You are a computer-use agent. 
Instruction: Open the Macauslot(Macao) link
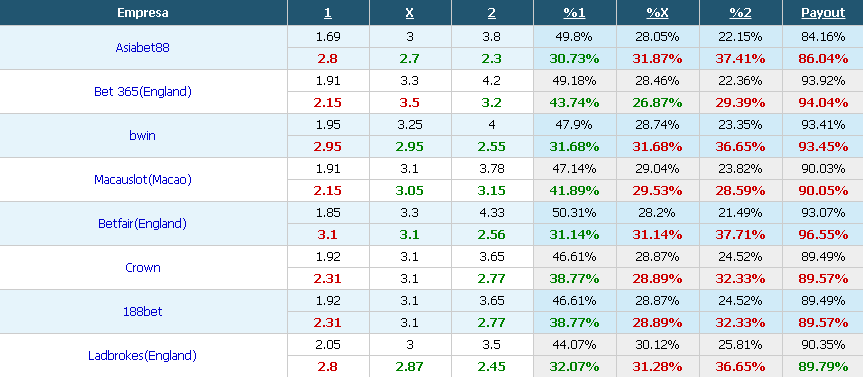coord(143,179)
